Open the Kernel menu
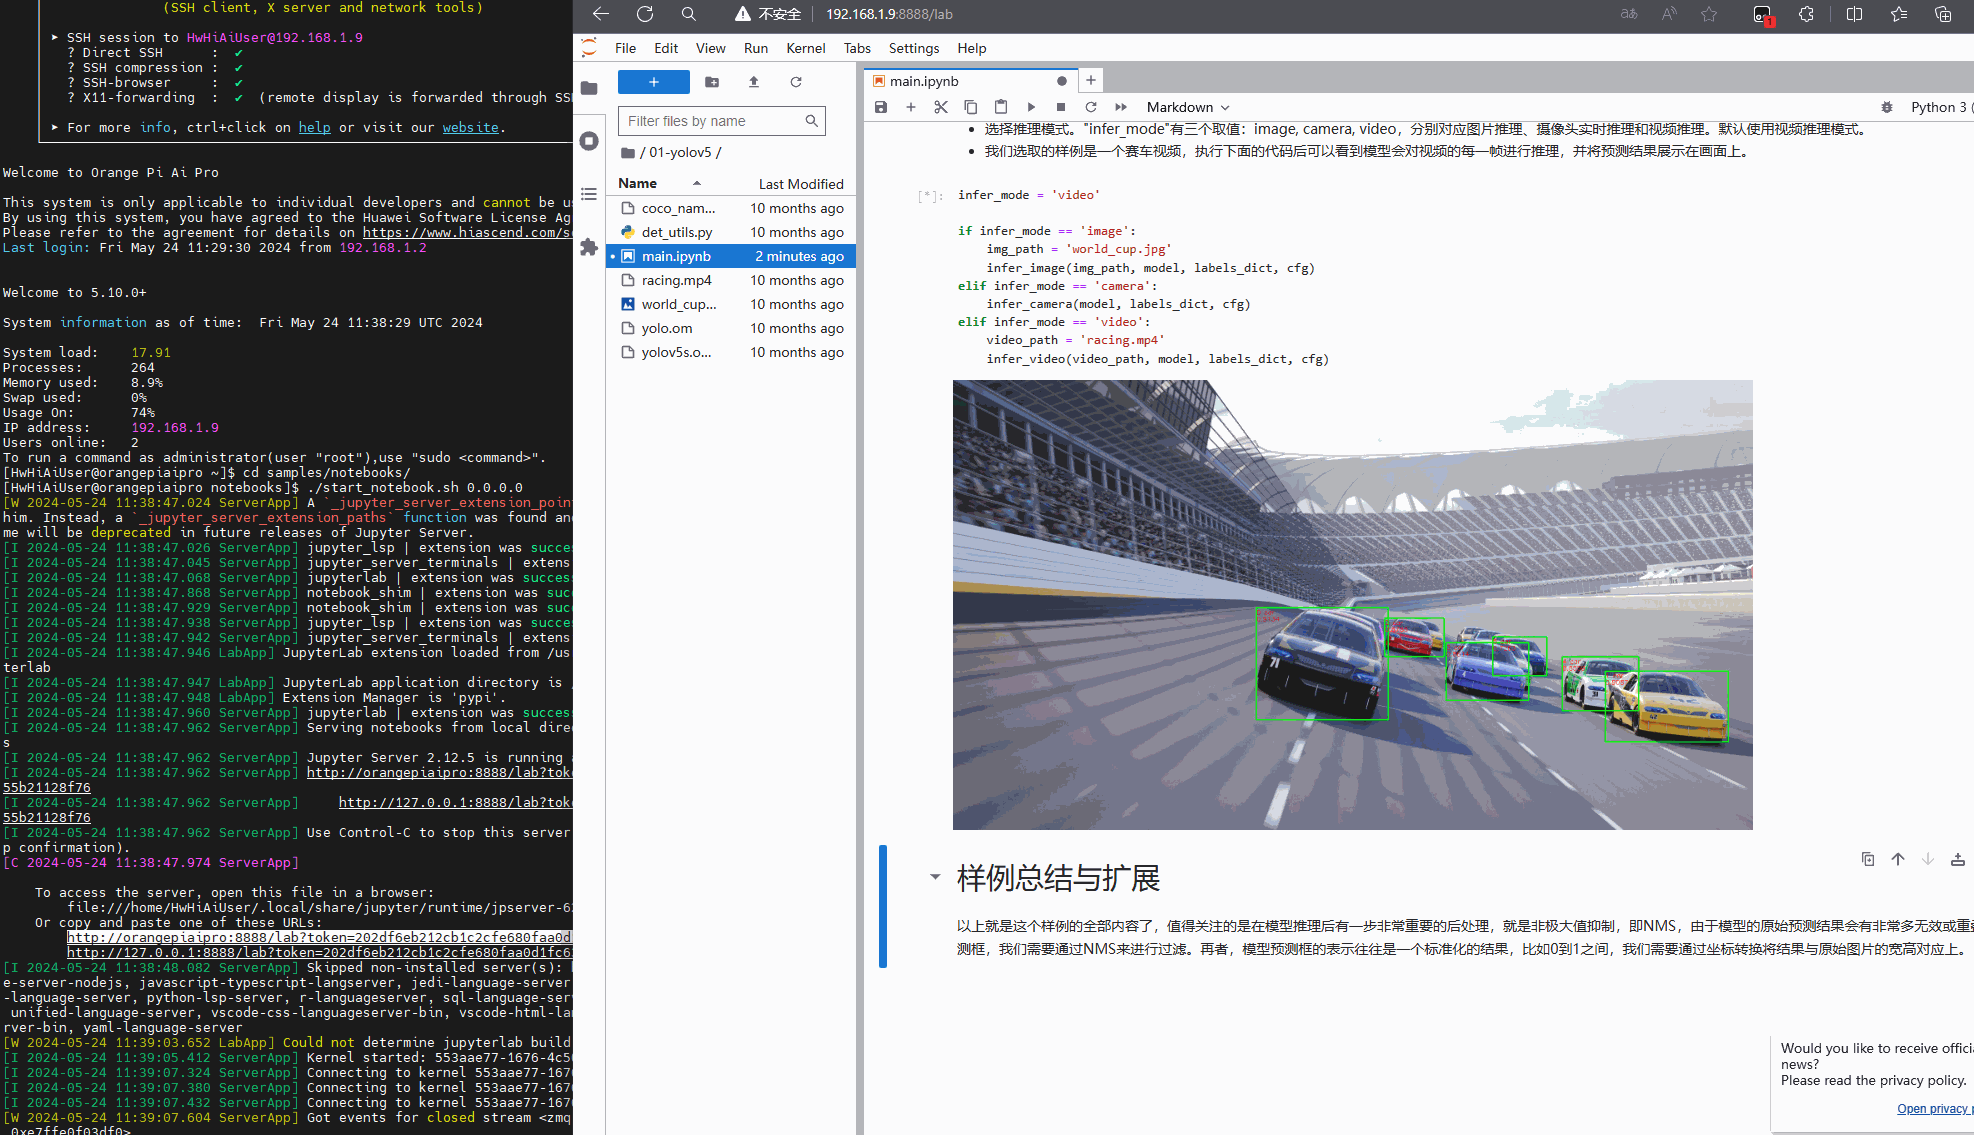This screenshot has width=1974, height=1135. pyautogui.click(x=805, y=48)
